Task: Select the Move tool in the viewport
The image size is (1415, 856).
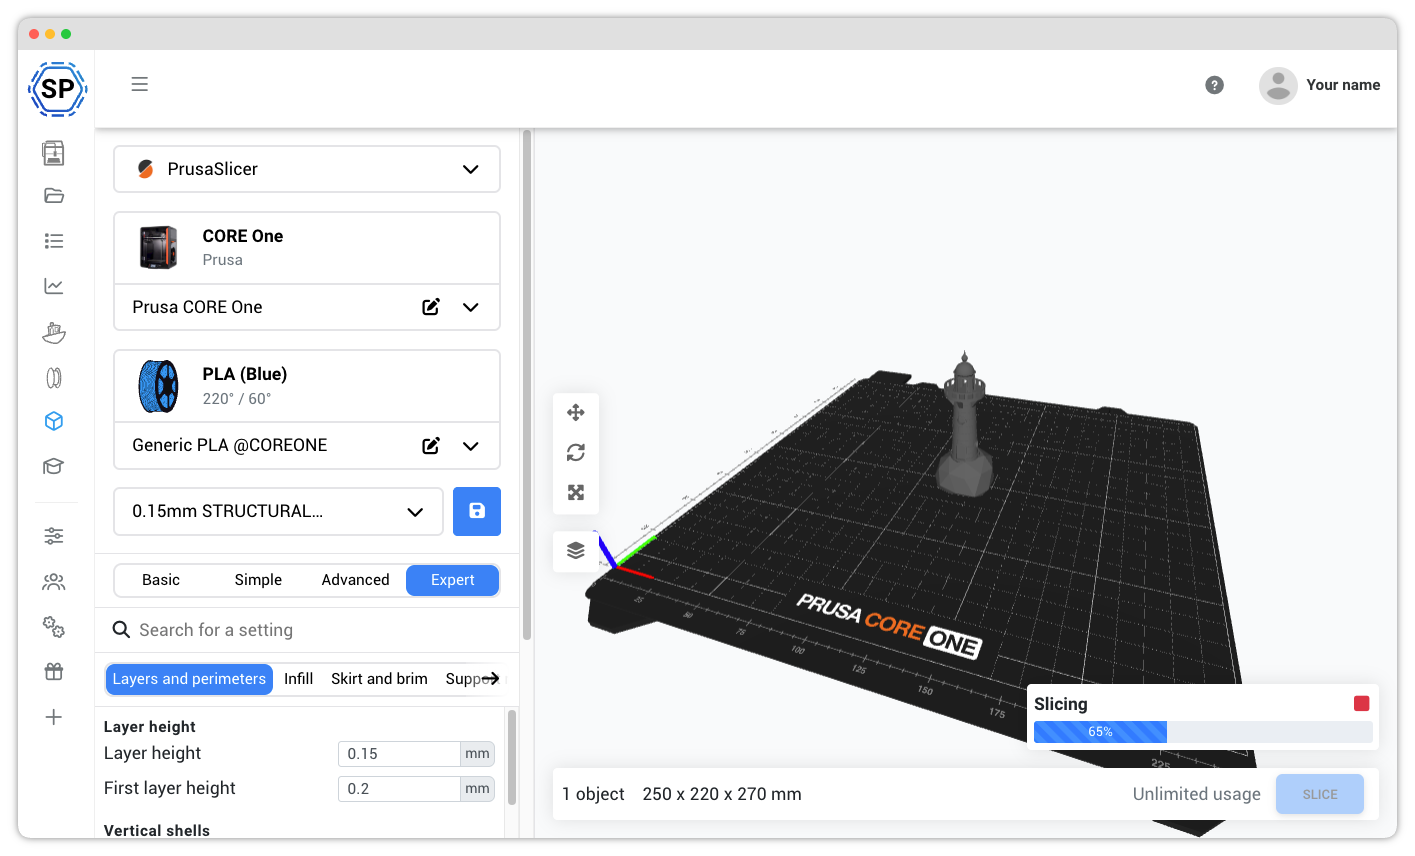Action: pos(576,412)
